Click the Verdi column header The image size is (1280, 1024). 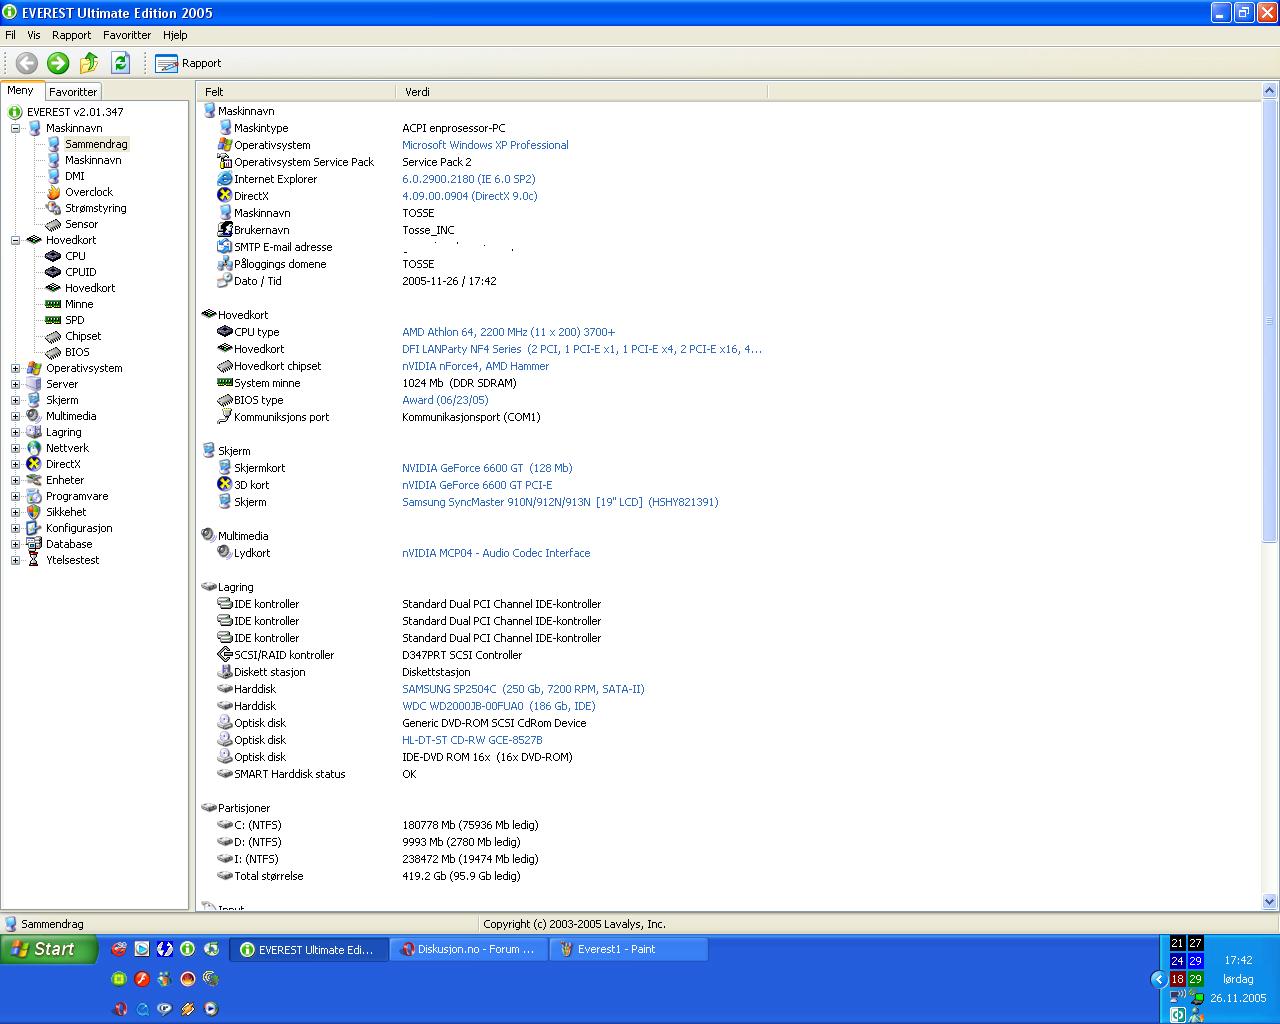tap(581, 91)
